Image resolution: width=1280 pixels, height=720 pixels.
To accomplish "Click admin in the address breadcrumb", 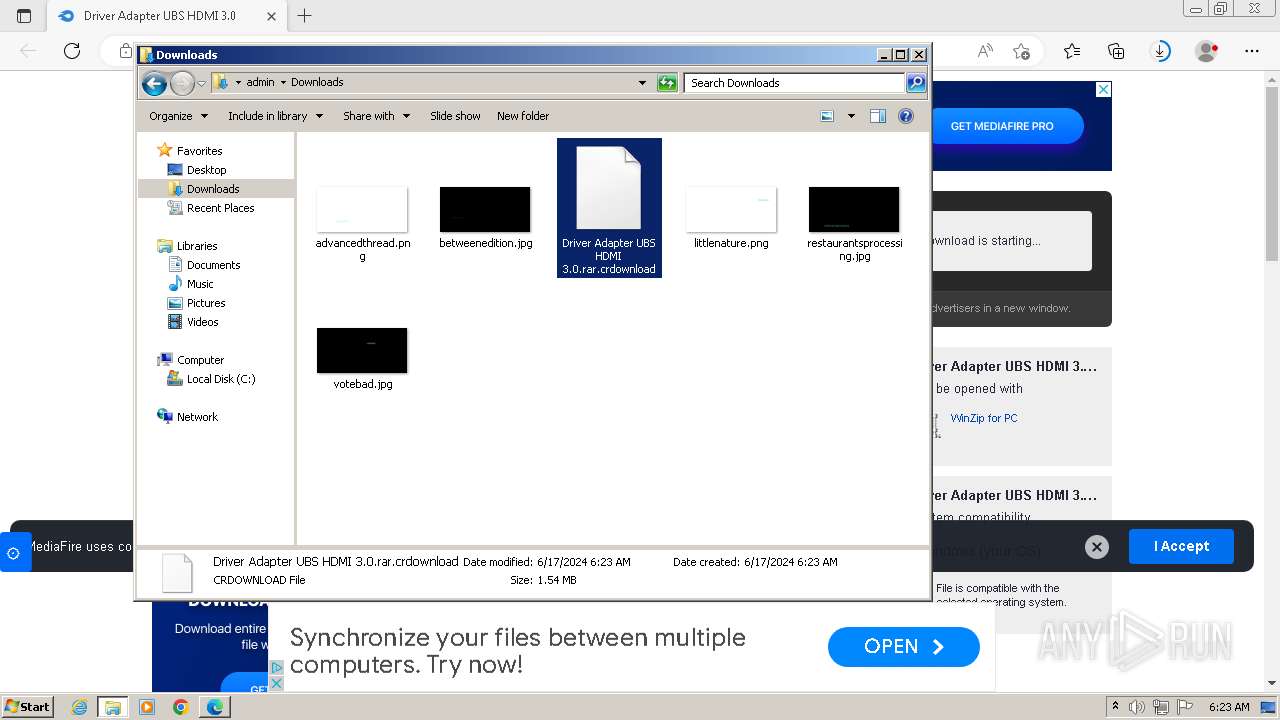I will point(260,83).
